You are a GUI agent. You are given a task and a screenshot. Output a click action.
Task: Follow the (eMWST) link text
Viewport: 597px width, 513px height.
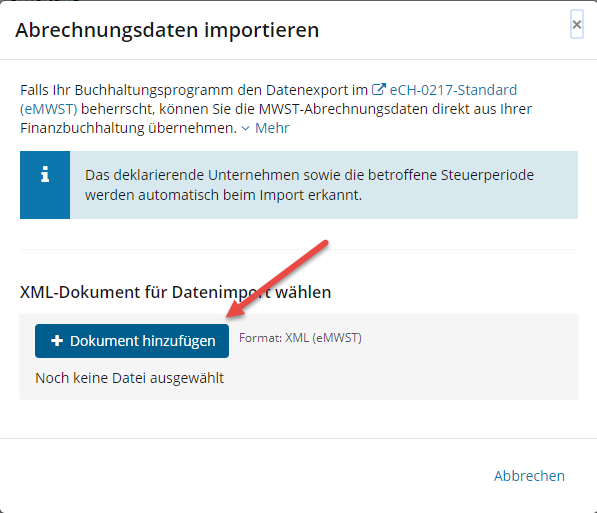click(49, 109)
